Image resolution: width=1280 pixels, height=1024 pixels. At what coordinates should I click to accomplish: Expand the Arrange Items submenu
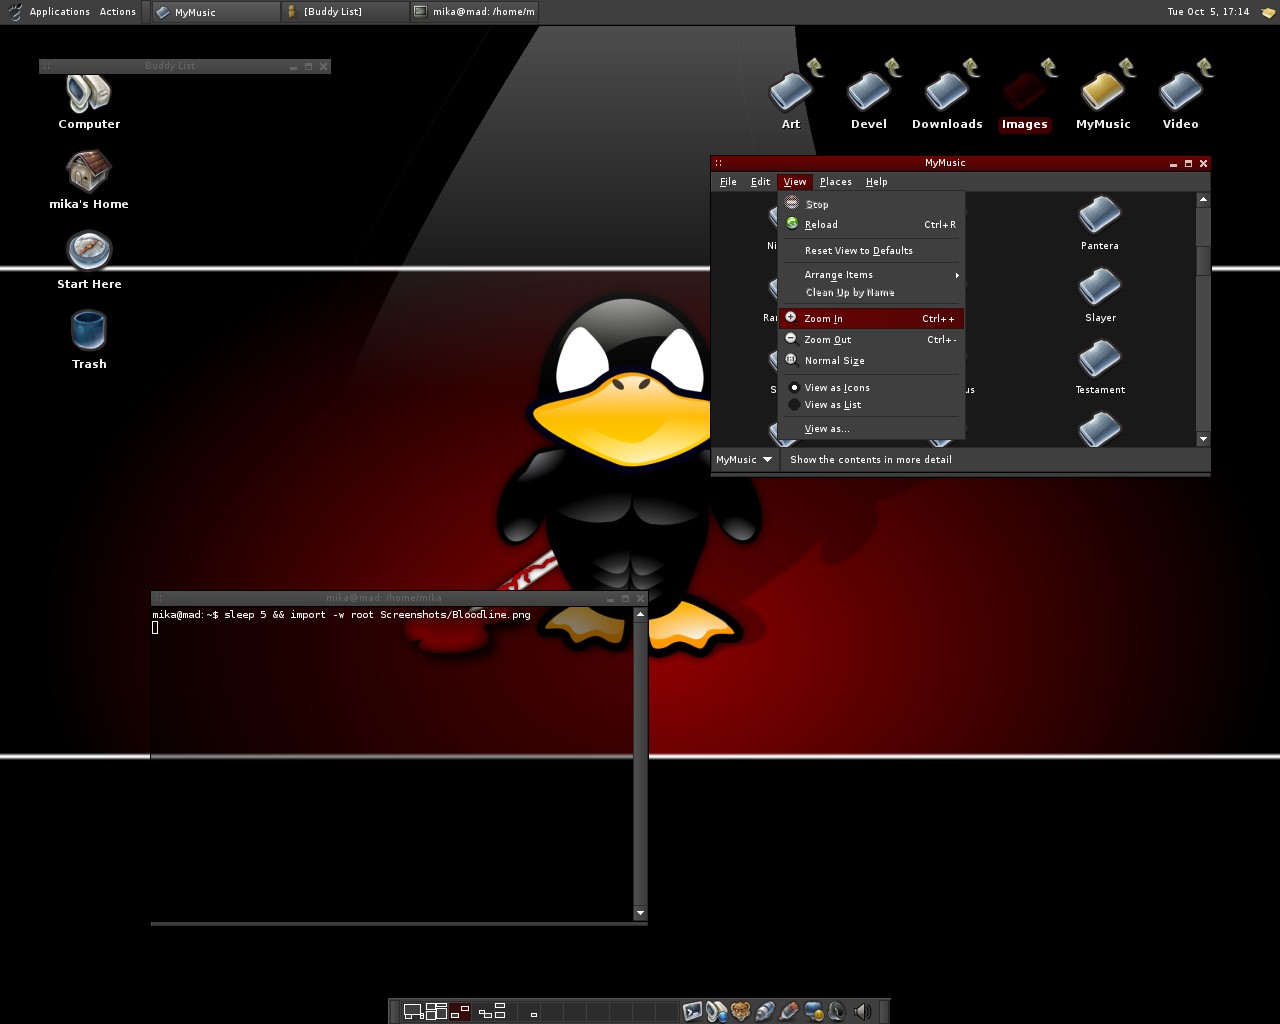click(872, 275)
